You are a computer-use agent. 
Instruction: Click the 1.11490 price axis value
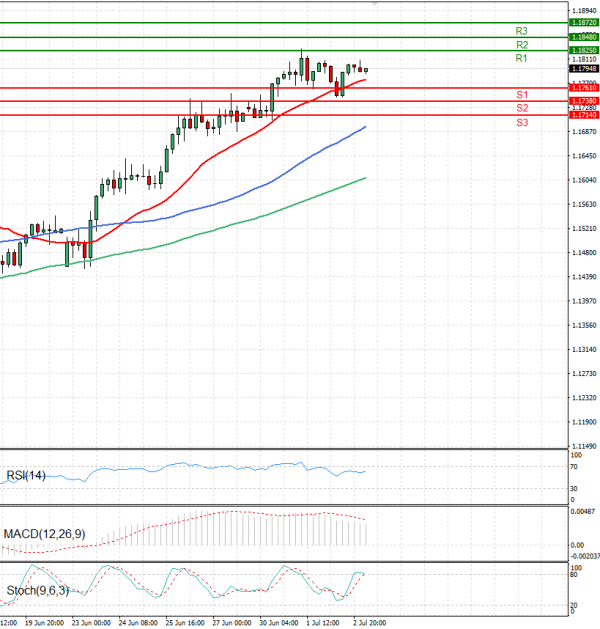tap(584, 446)
